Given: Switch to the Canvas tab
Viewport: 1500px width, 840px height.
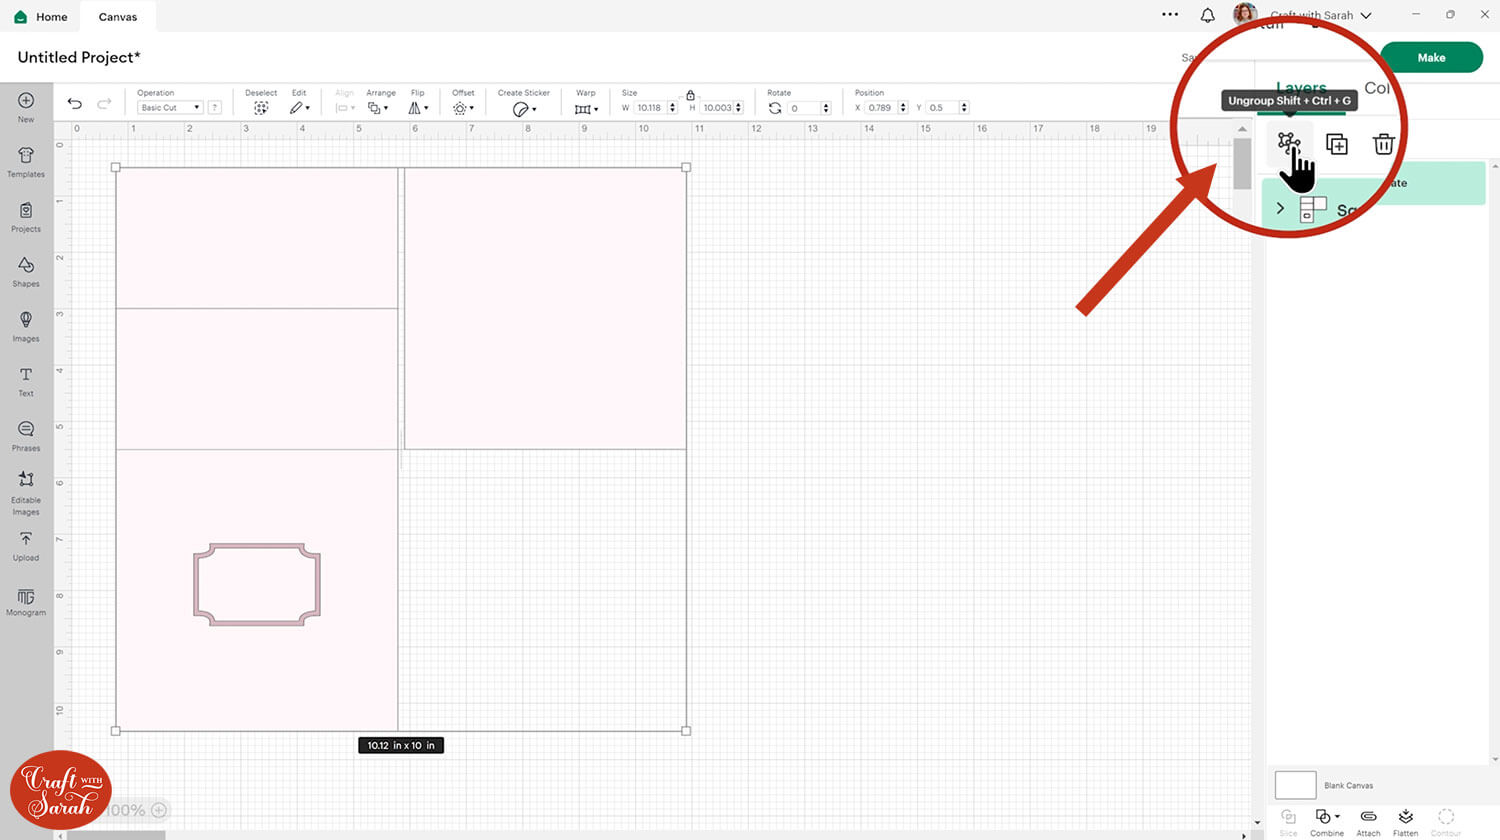Looking at the screenshot, I should [x=118, y=17].
